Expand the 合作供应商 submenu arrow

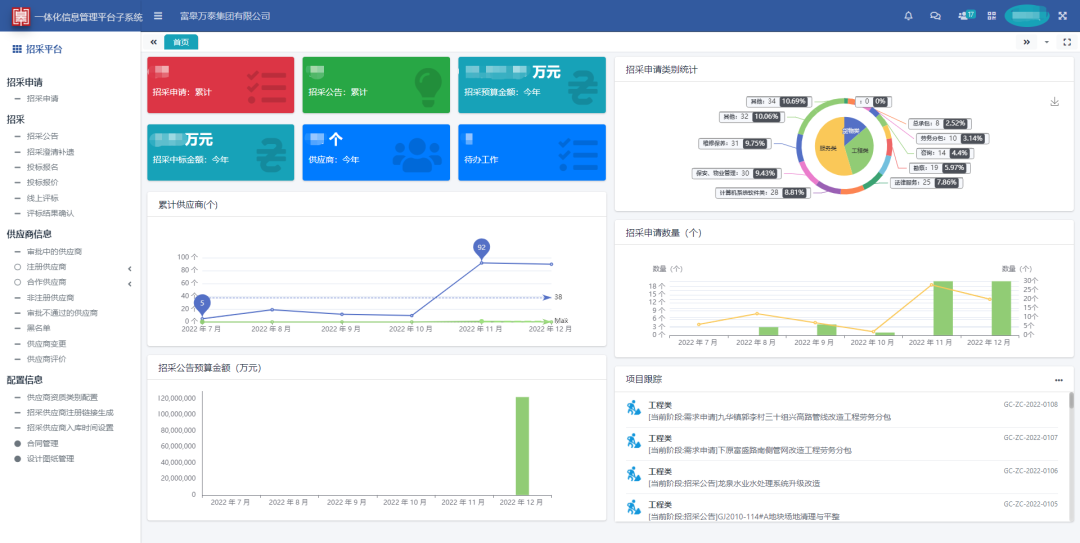(129, 283)
